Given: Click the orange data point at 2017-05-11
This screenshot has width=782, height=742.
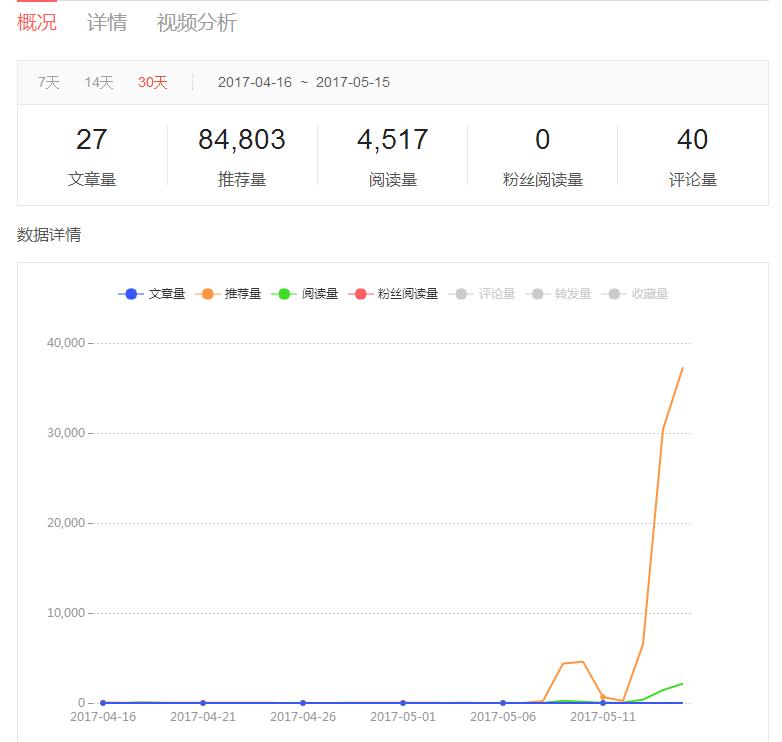Looking at the screenshot, I should point(603,697).
